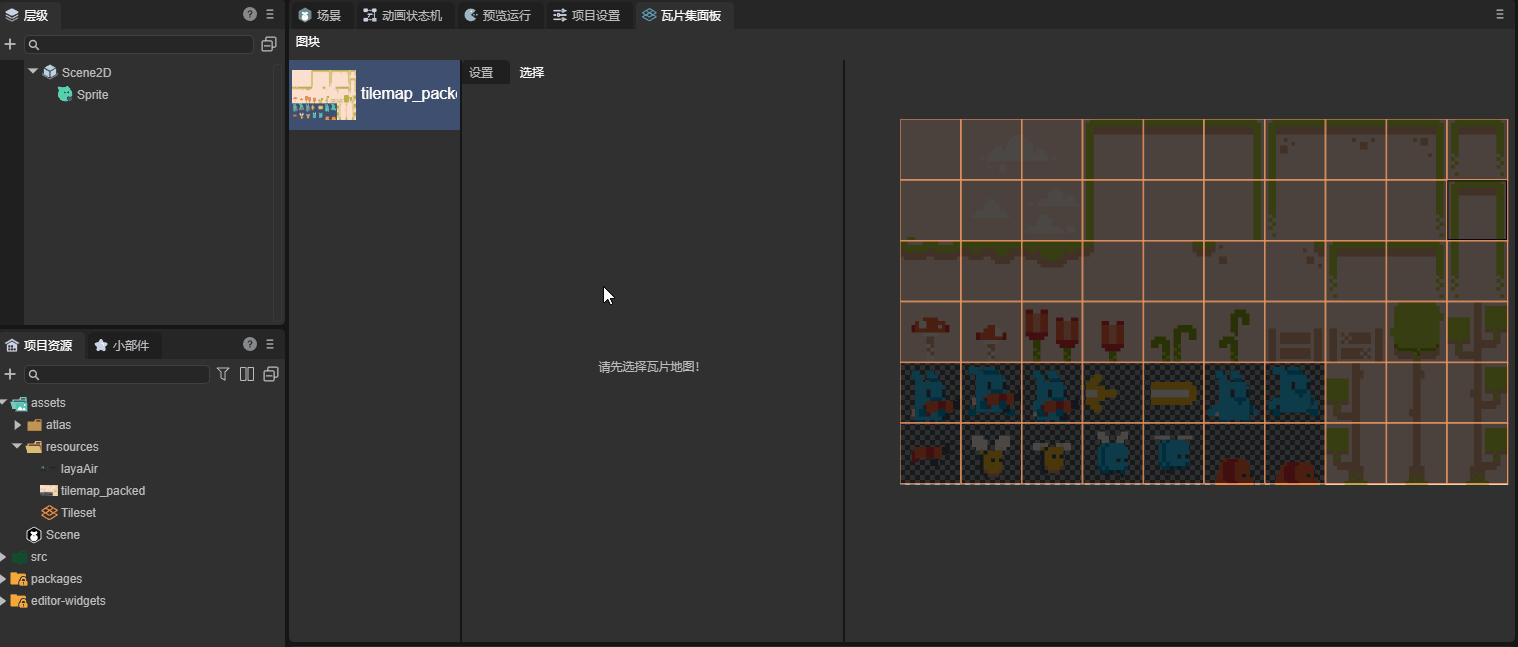The image size is (1518, 647).
Task: Select the tilemap_packed thumbnail in 图块 list
Action: pos(323,95)
